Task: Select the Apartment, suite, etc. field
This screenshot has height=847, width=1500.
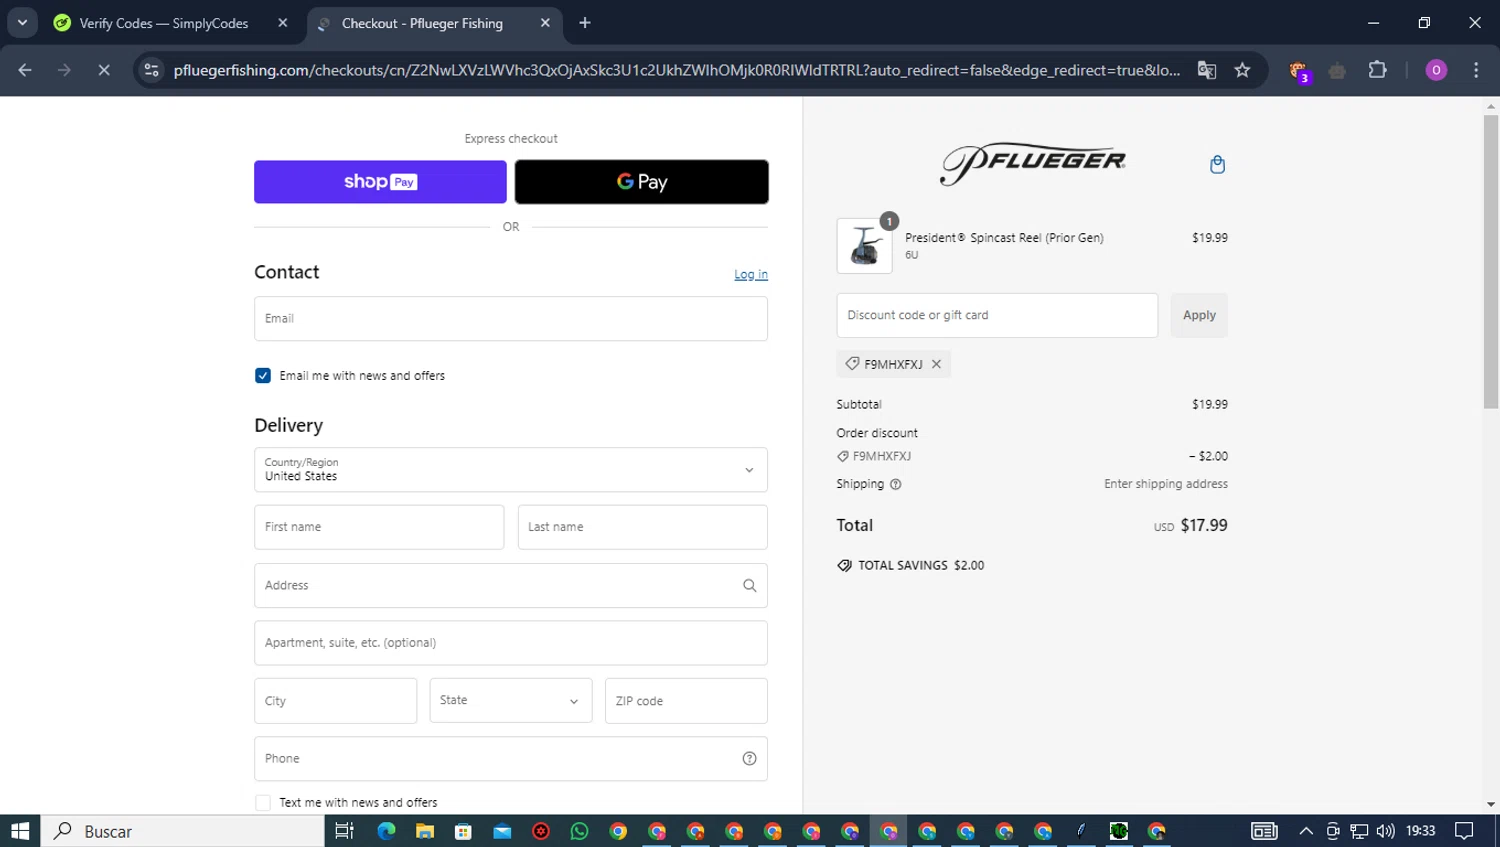Action: (511, 643)
